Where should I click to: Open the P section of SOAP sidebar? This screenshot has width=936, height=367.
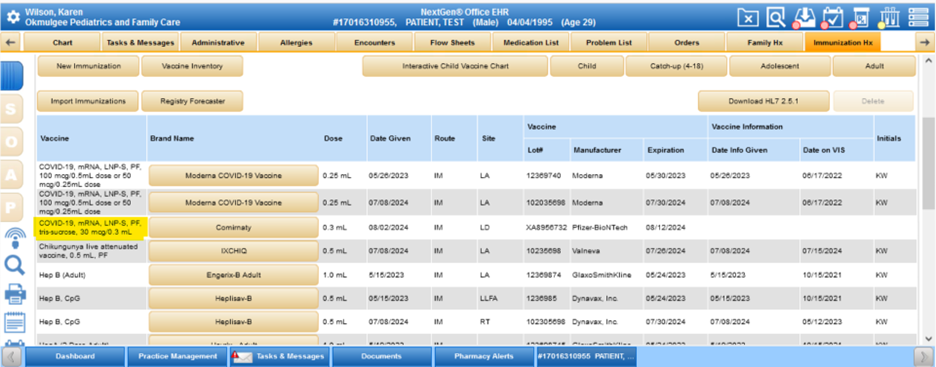pos(12,207)
